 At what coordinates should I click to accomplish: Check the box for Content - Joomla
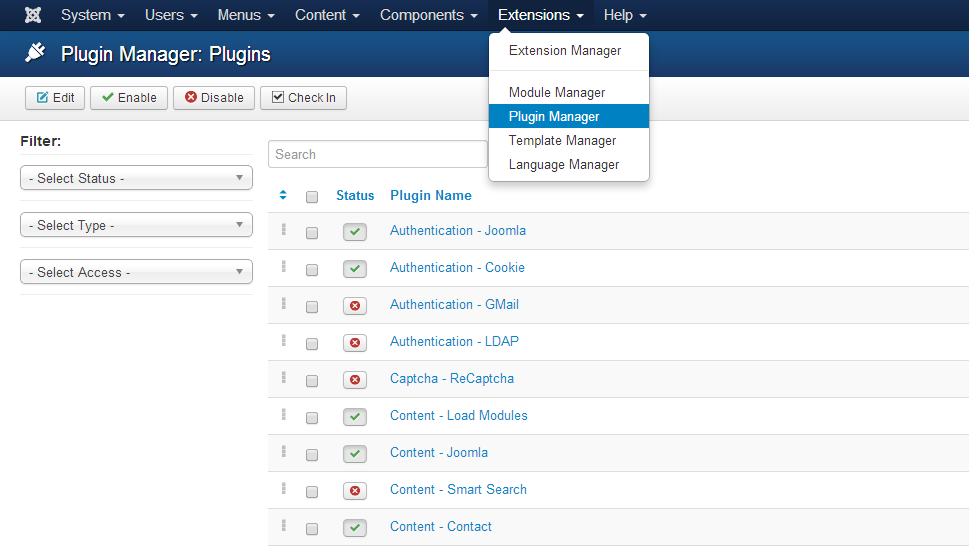pyautogui.click(x=312, y=455)
